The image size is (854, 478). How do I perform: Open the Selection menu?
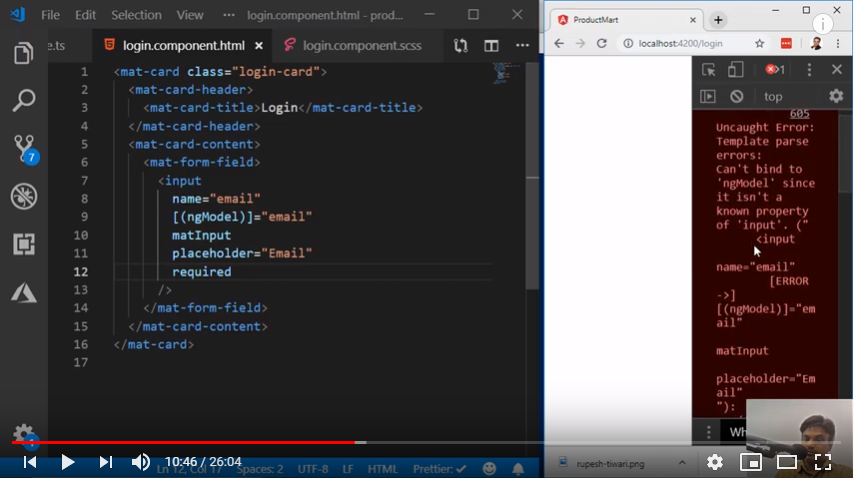tap(136, 15)
